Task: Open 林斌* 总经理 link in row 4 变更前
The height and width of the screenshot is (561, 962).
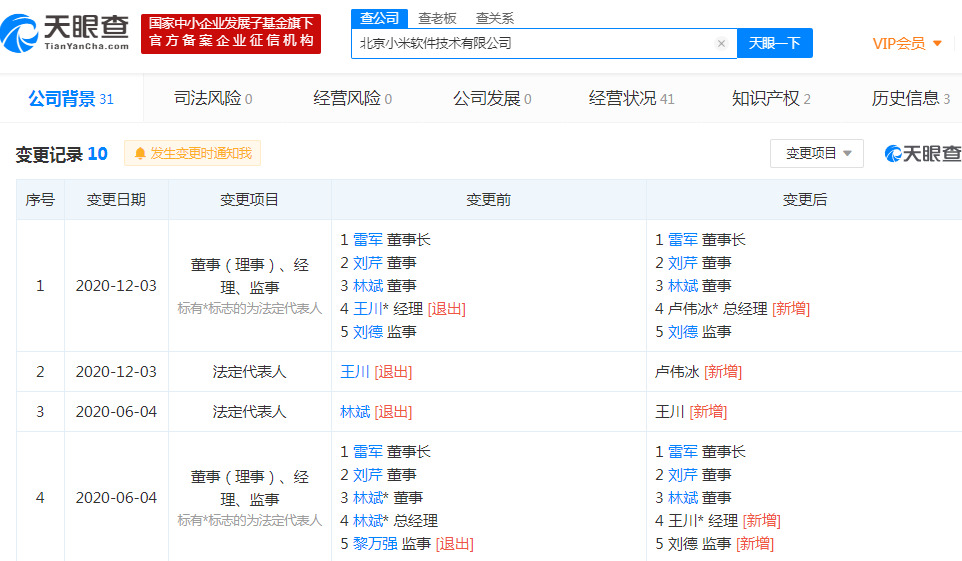Action: (x=367, y=520)
